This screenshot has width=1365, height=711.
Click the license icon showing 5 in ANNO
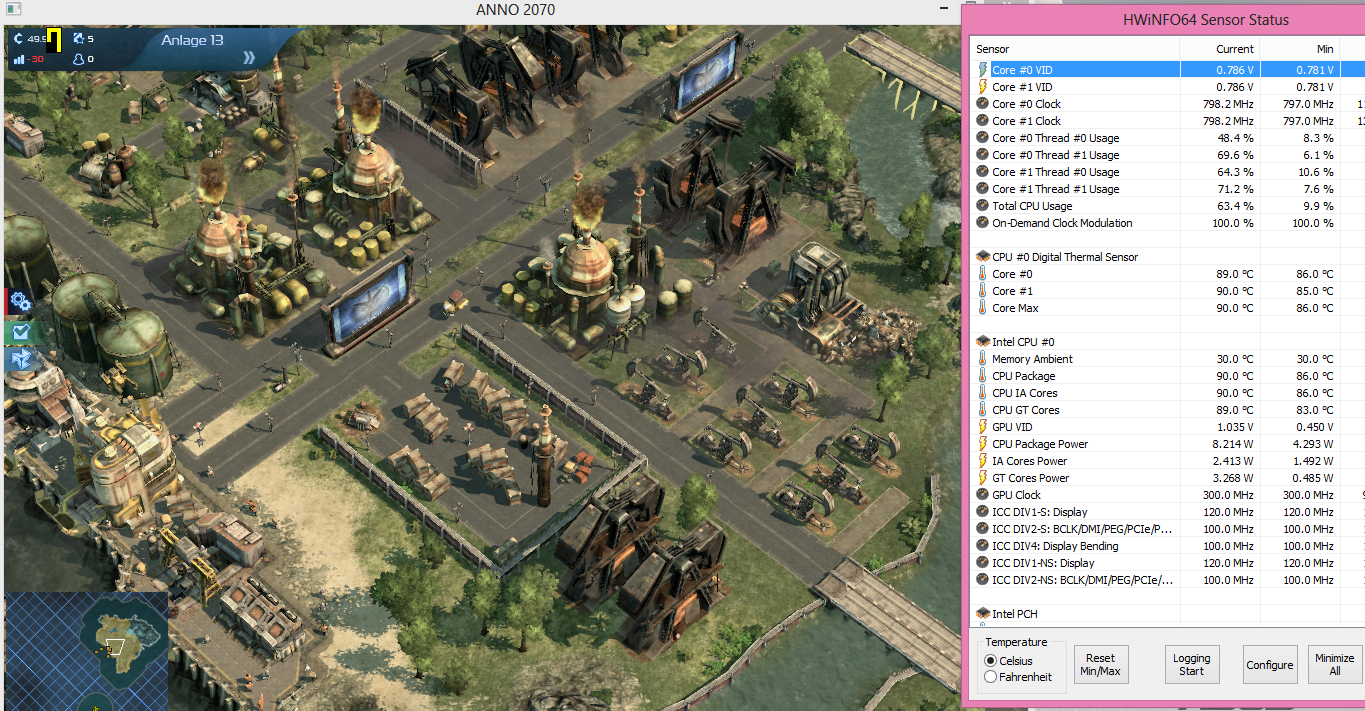click(78, 39)
